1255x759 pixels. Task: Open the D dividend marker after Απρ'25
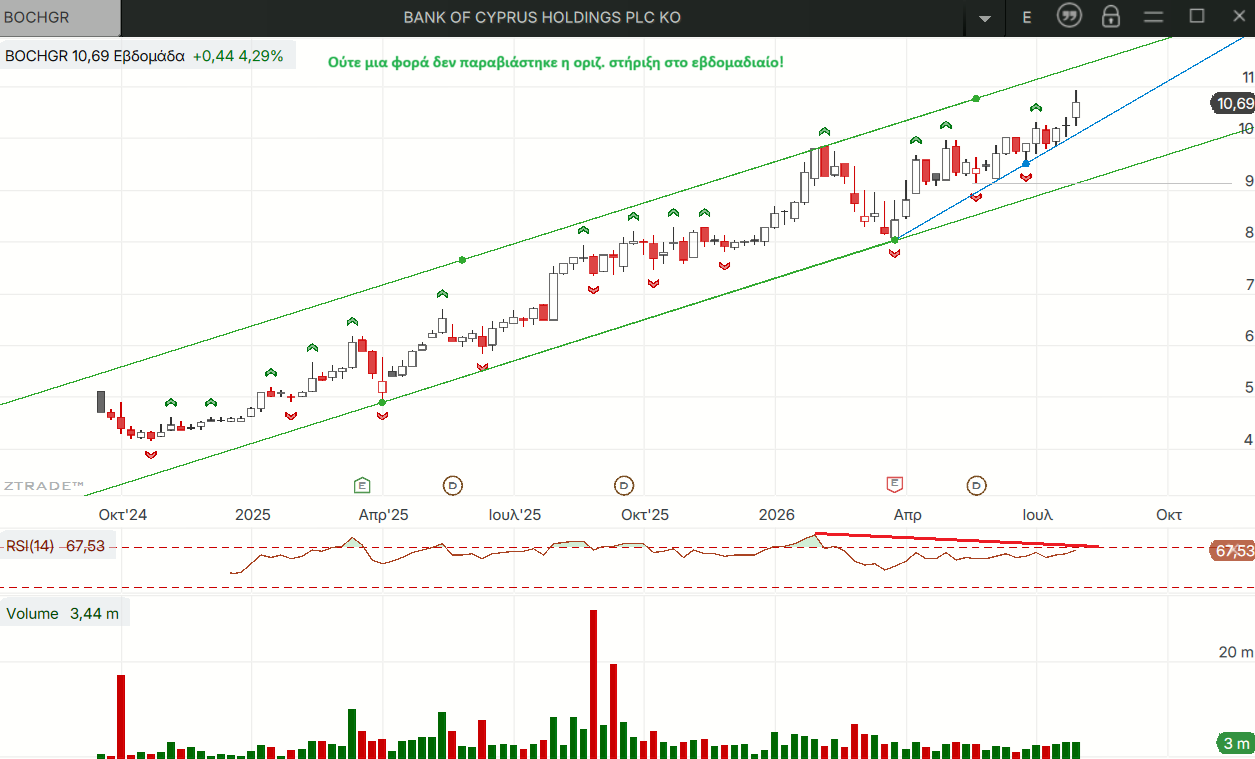[x=453, y=485]
